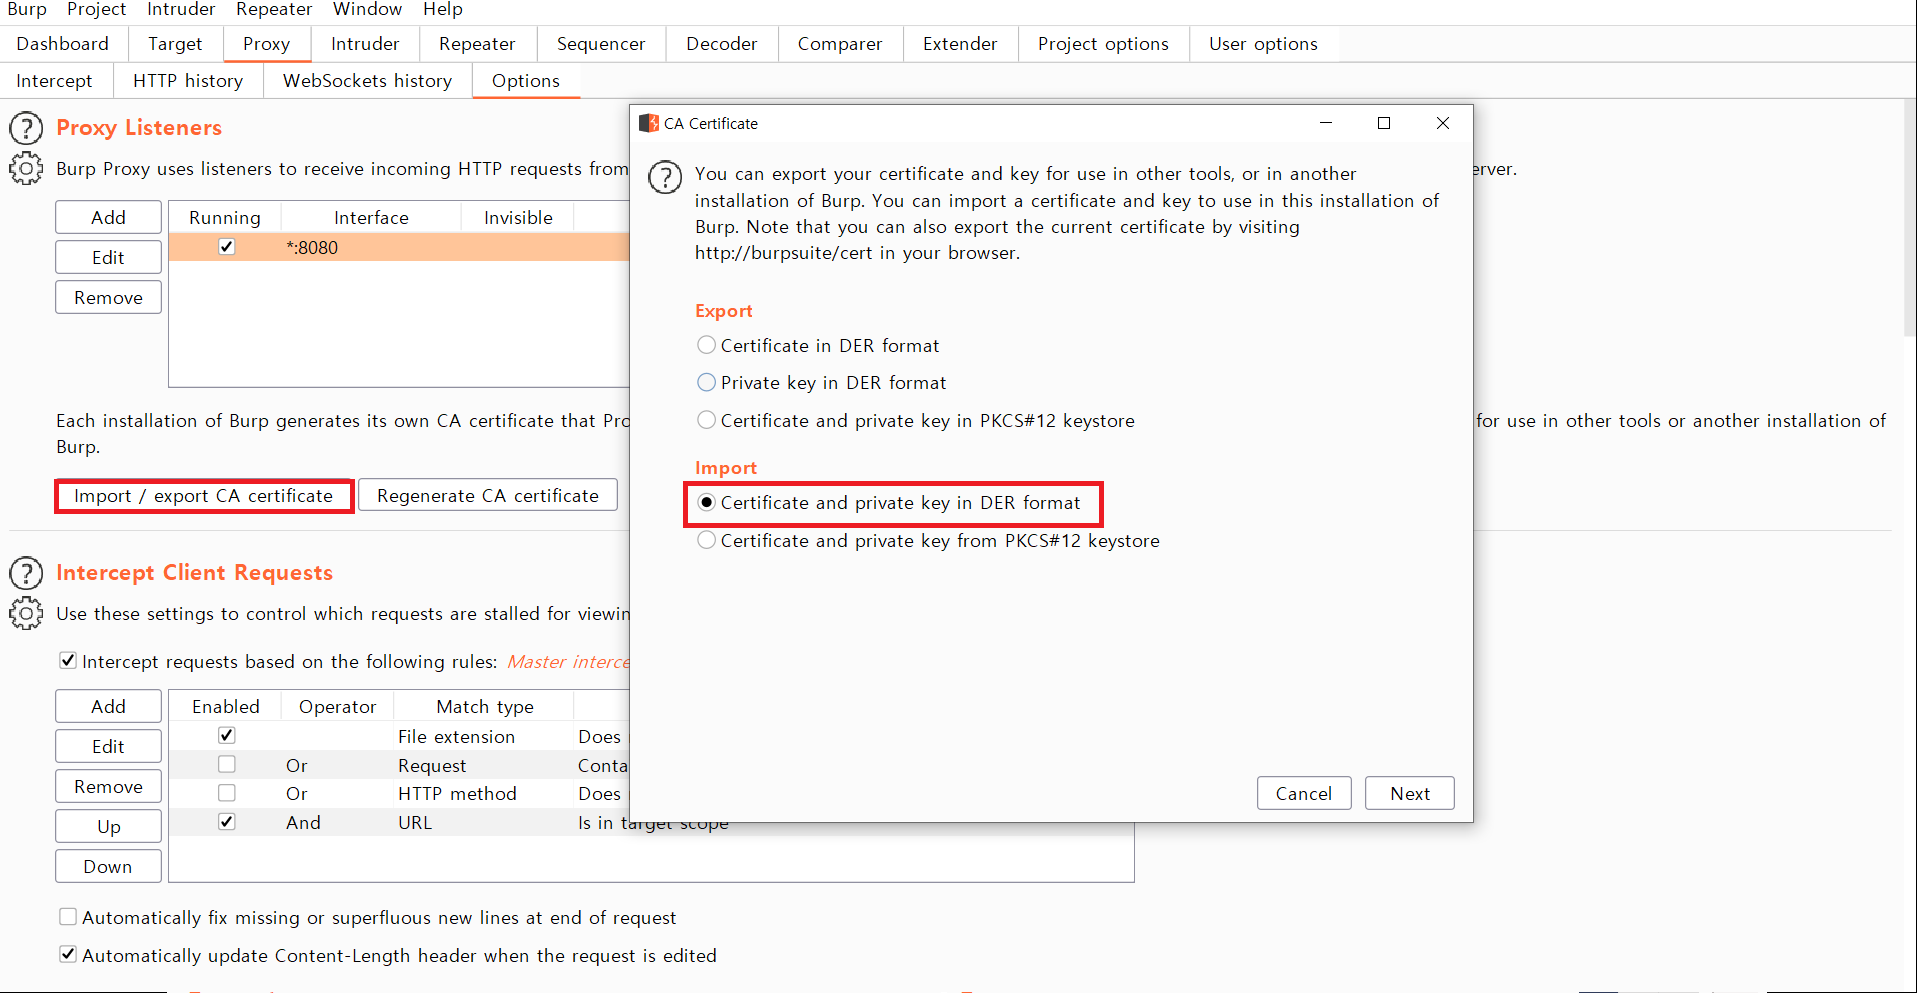Open the HTTP history sub-tab

188,81
